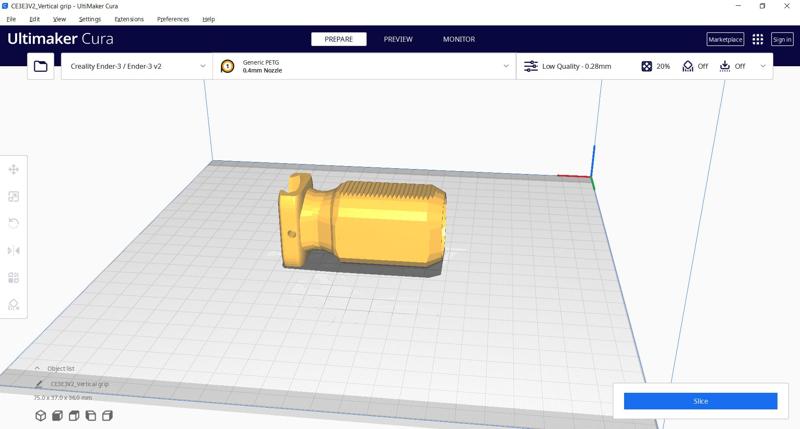Image resolution: width=800 pixels, height=429 pixels.
Task: Click the pencil icon beside model name
Action: coord(39,384)
